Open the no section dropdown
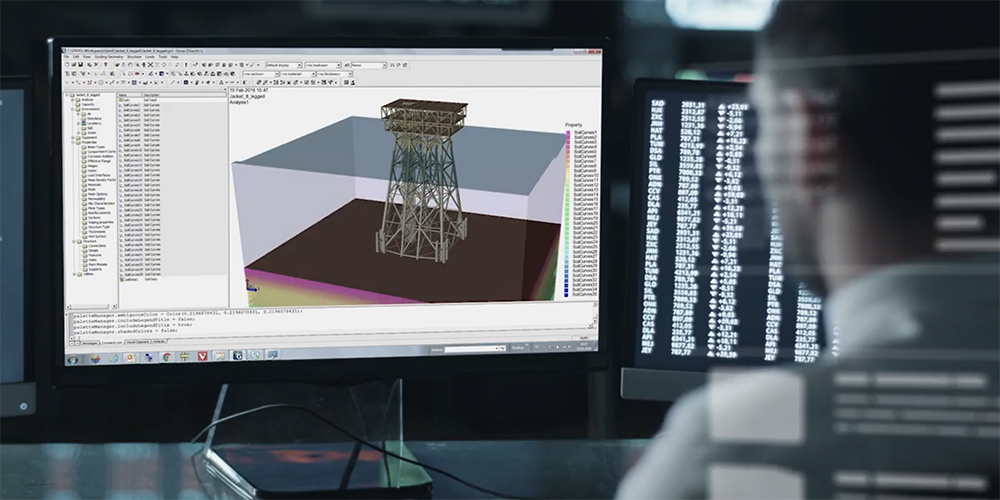Image resolution: width=1000 pixels, height=500 pixels. (x=260, y=74)
